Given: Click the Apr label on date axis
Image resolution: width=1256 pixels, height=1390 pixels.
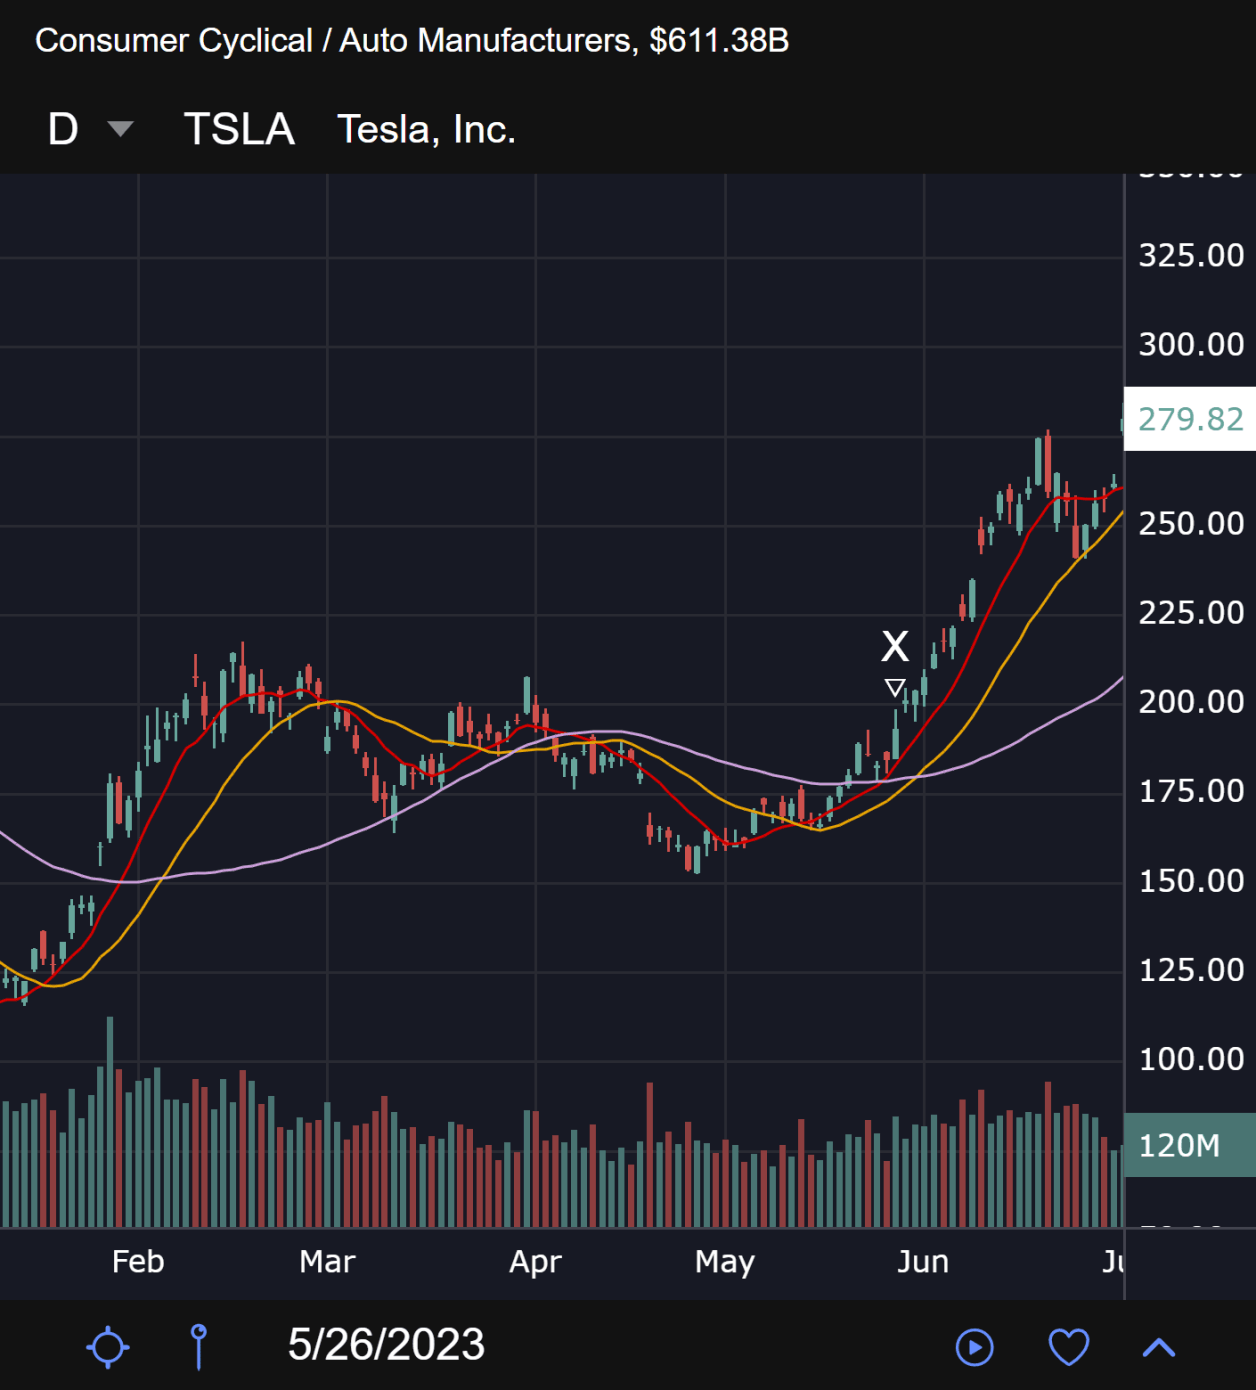Looking at the screenshot, I should pyautogui.click(x=535, y=1262).
